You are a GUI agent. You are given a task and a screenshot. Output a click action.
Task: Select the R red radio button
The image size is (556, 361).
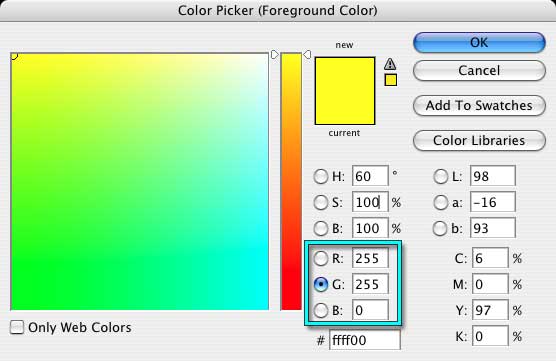click(x=321, y=259)
